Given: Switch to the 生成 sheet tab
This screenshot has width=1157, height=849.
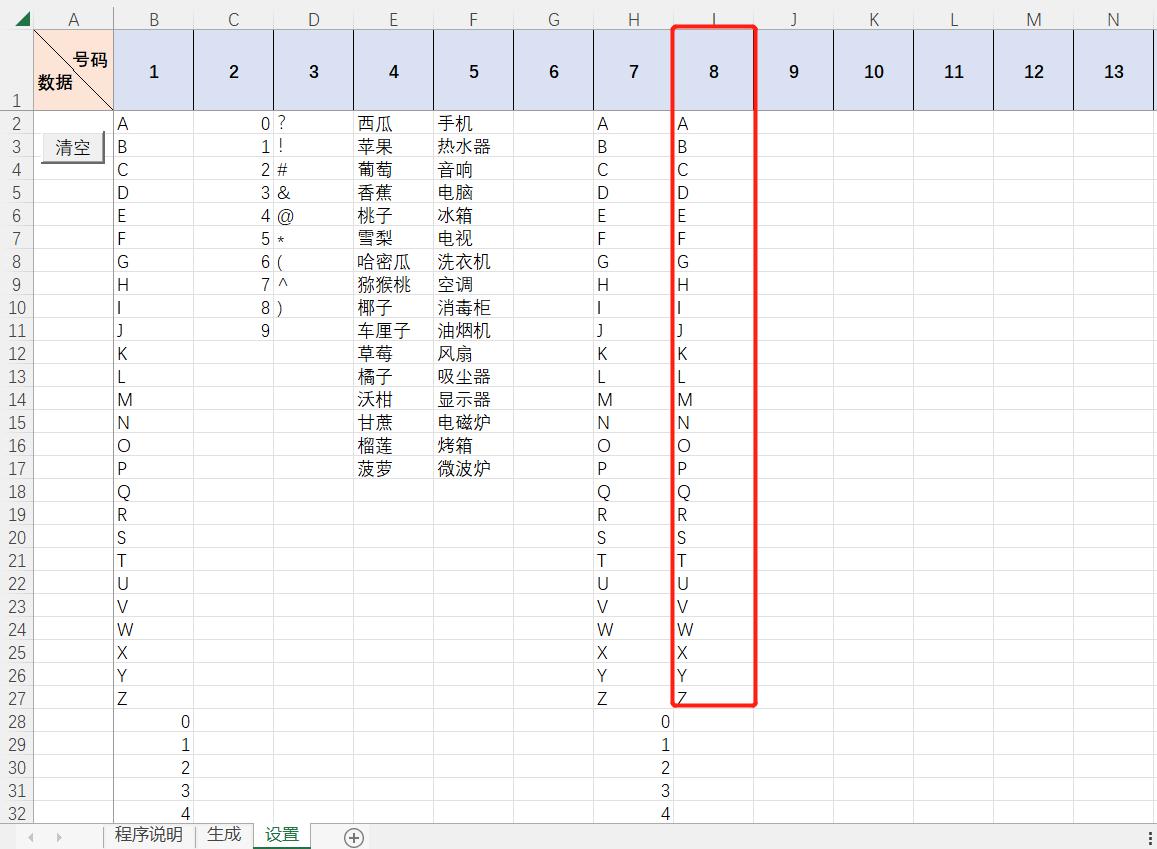Looking at the screenshot, I should 224,833.
